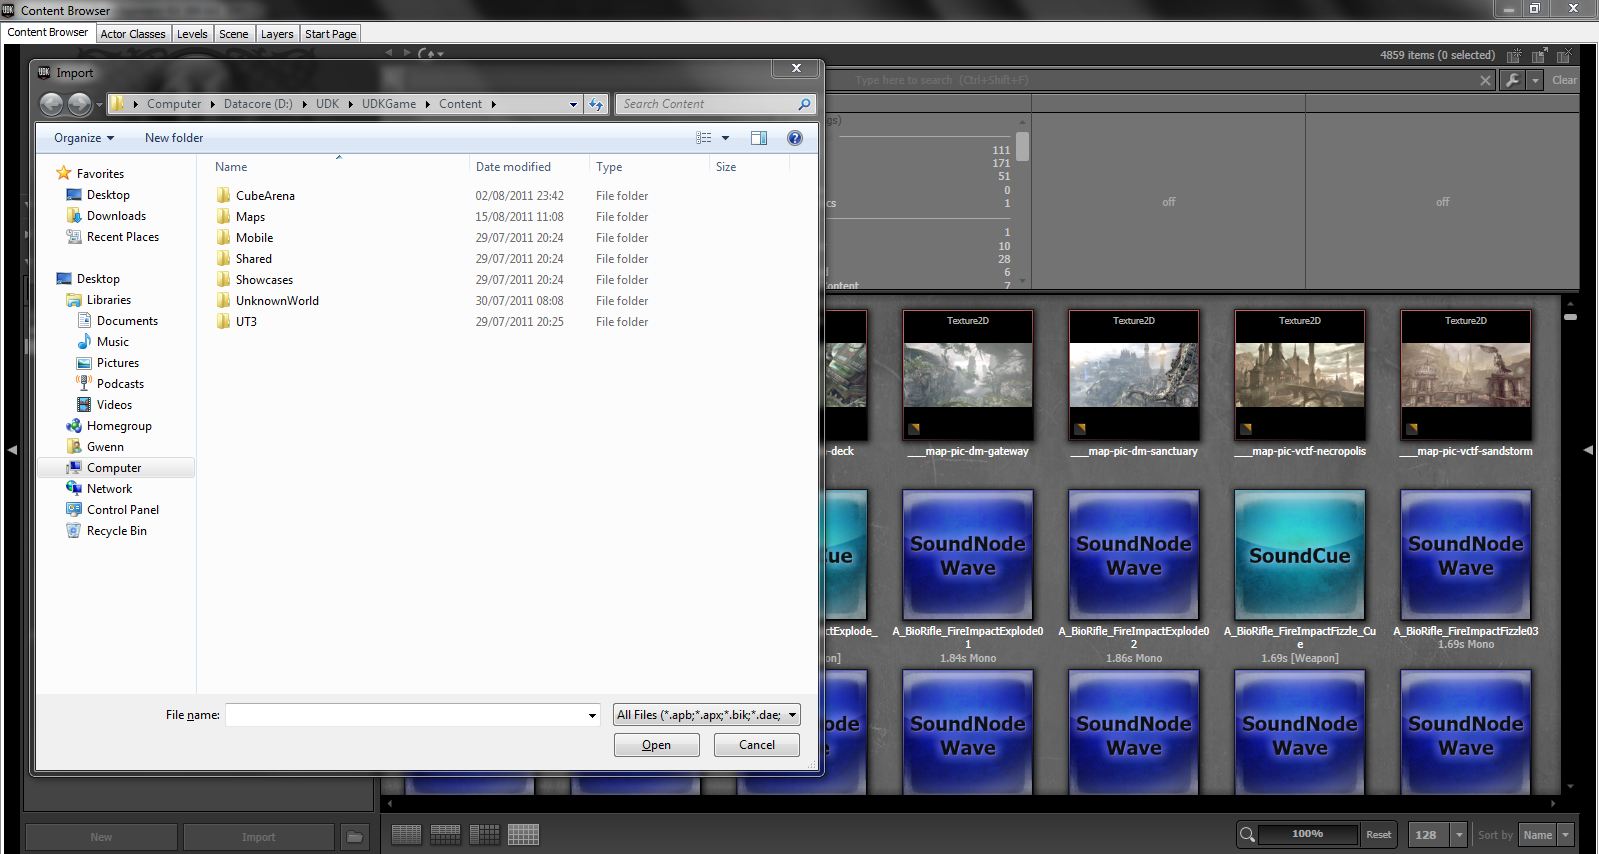Select the UnknownWorld folder
The image size is (1599, 854).
click(277, 301)
